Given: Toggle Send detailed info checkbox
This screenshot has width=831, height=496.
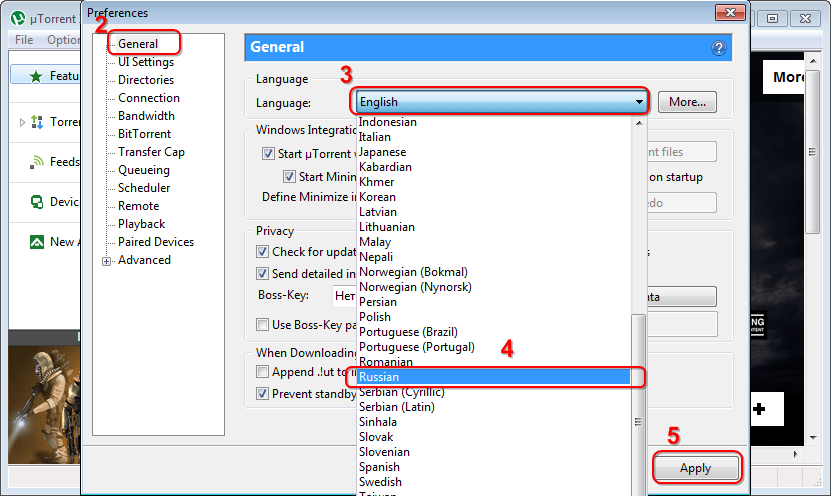Looking at the screenshot, I should point(262,273).
